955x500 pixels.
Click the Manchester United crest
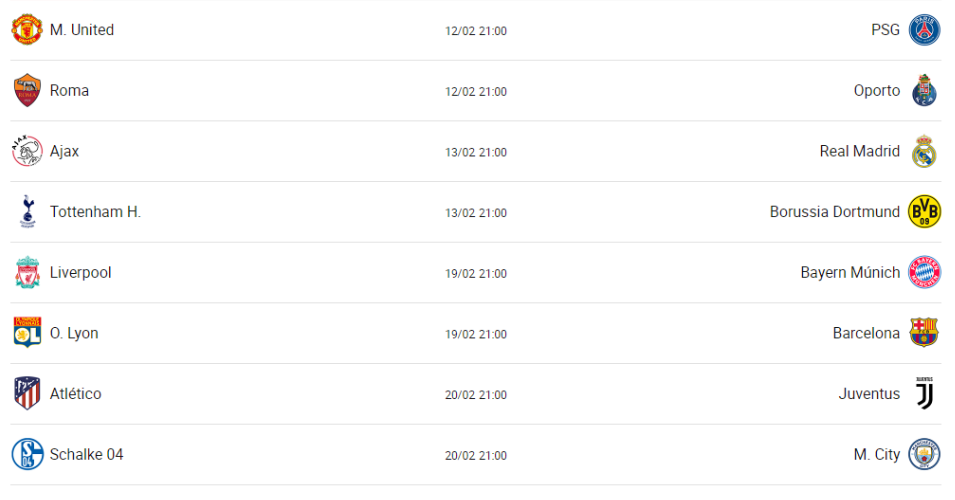(x=27, y=30)
